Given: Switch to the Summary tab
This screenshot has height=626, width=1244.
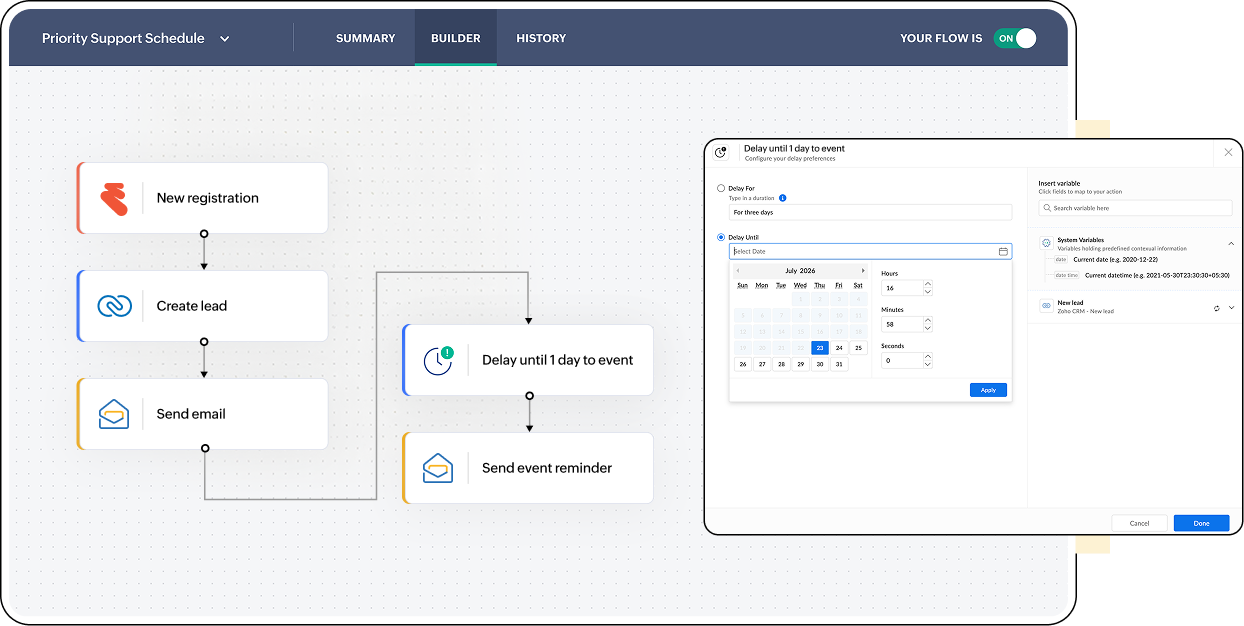Looking at the screenshot, I should pyautogui.click(x=366, y=38).
